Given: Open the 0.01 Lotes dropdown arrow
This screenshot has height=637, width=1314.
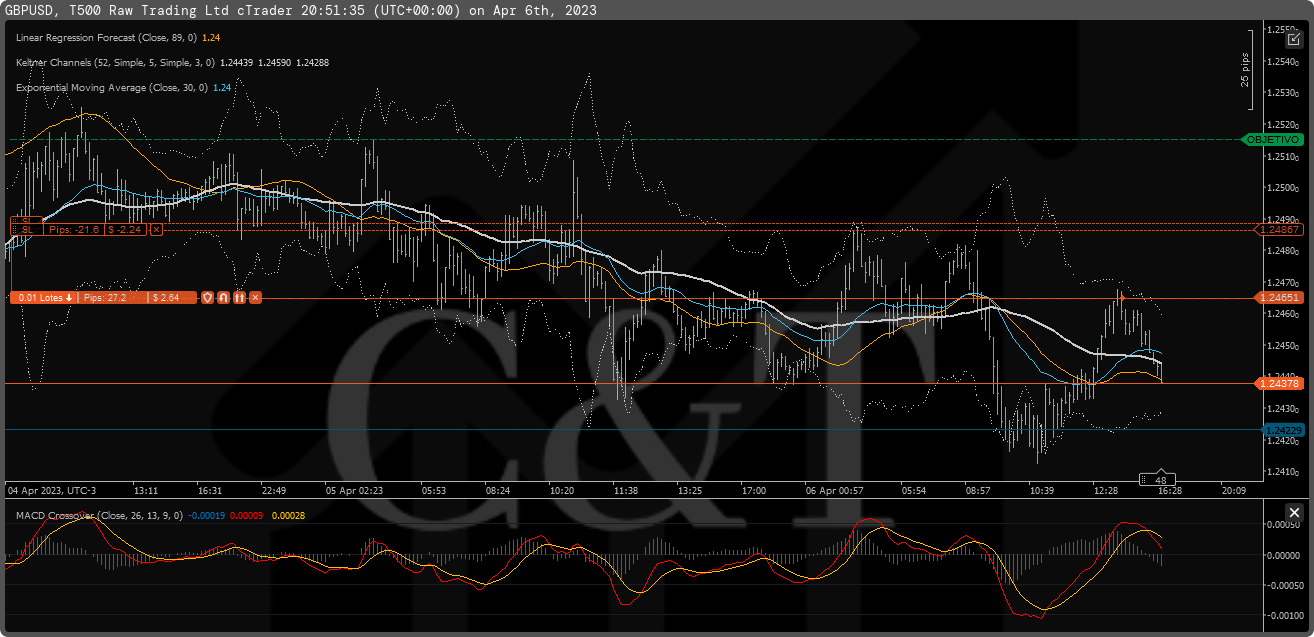Looking at the screenshot, I should (x=67, y=297).
